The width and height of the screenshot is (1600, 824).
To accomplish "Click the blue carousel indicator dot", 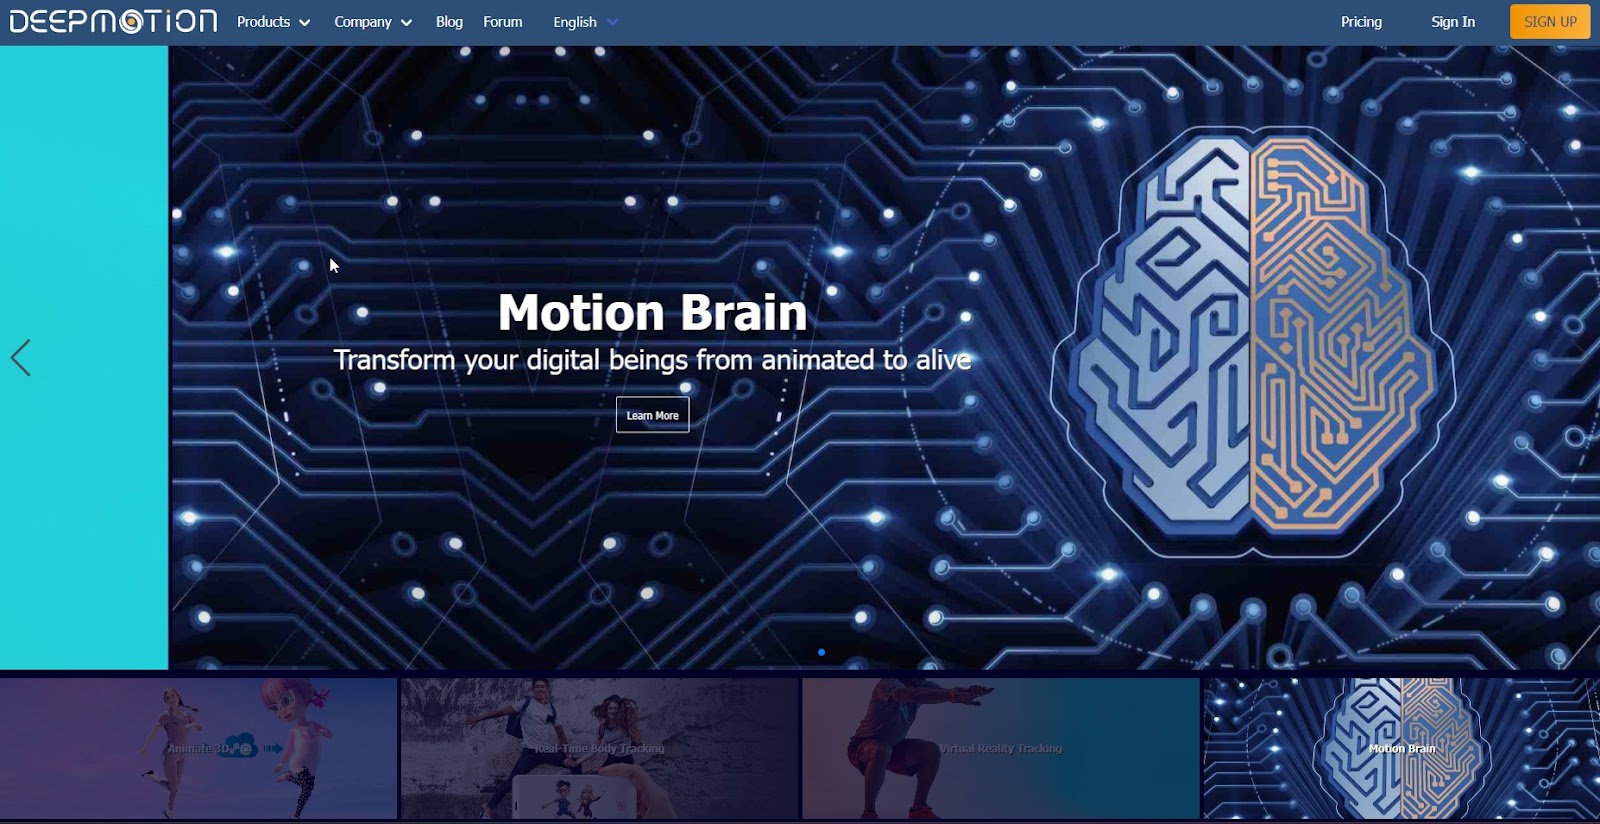I will (x=821, y=652).
